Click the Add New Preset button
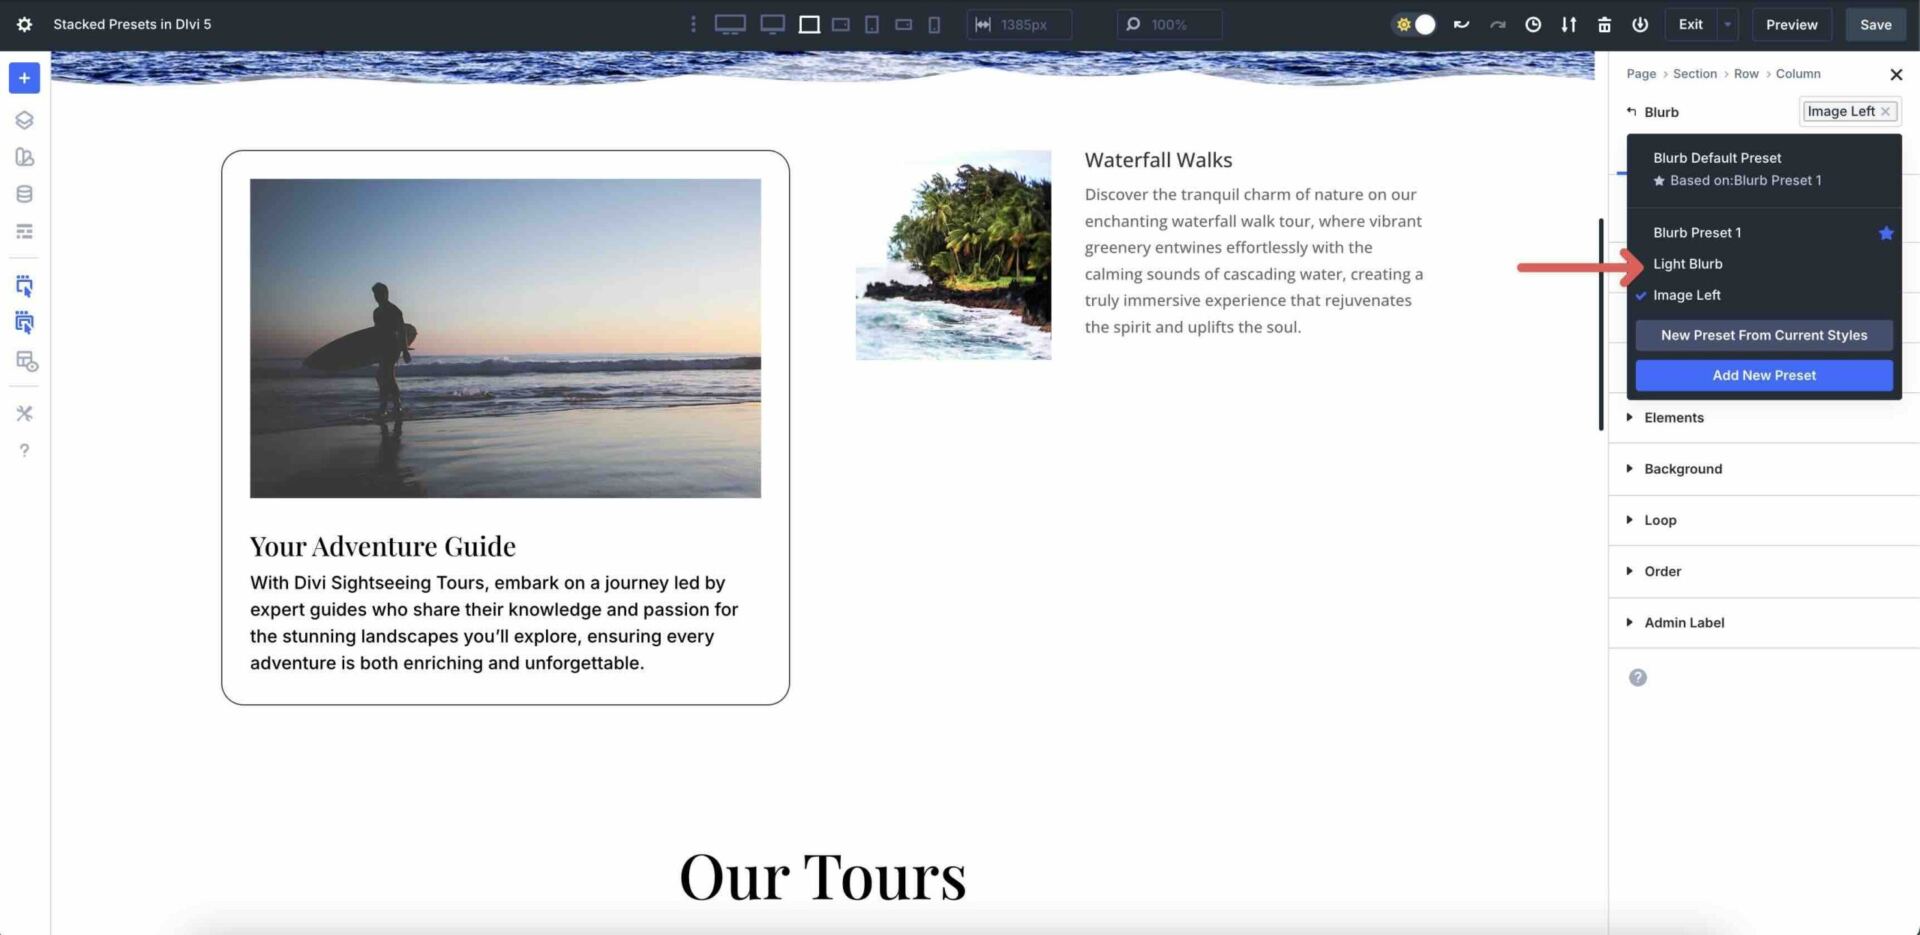Screen dimensions: 1920x935 pos(1764,375)
